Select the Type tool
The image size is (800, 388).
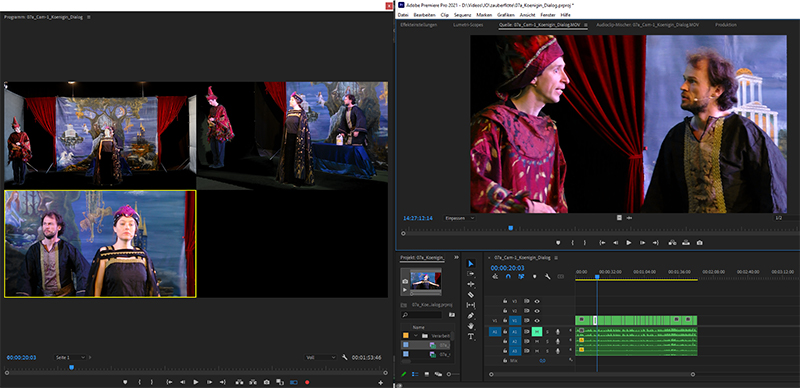pos(470,336)
